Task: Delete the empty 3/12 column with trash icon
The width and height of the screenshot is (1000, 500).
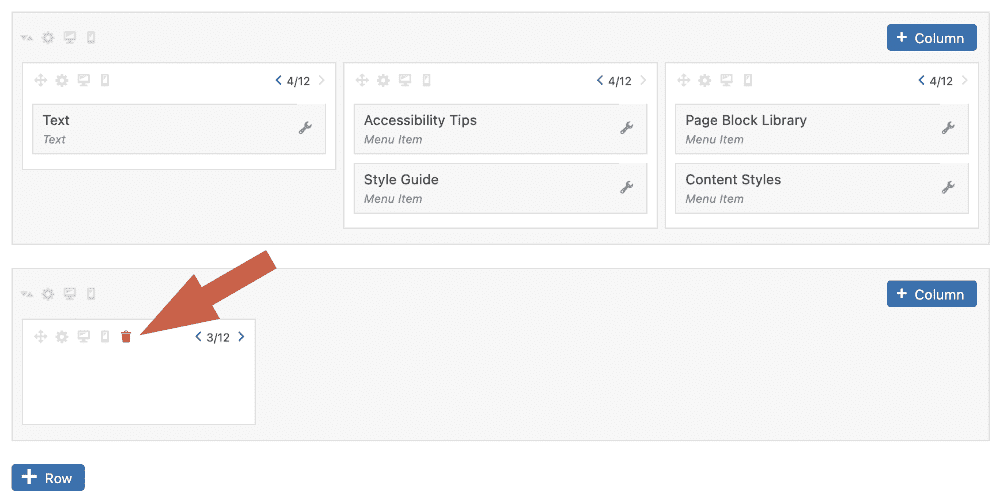Action: (x=126, y=337)
